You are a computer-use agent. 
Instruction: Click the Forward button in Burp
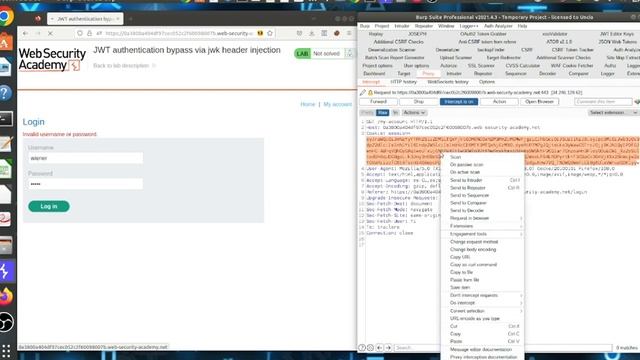coord(378,102)
